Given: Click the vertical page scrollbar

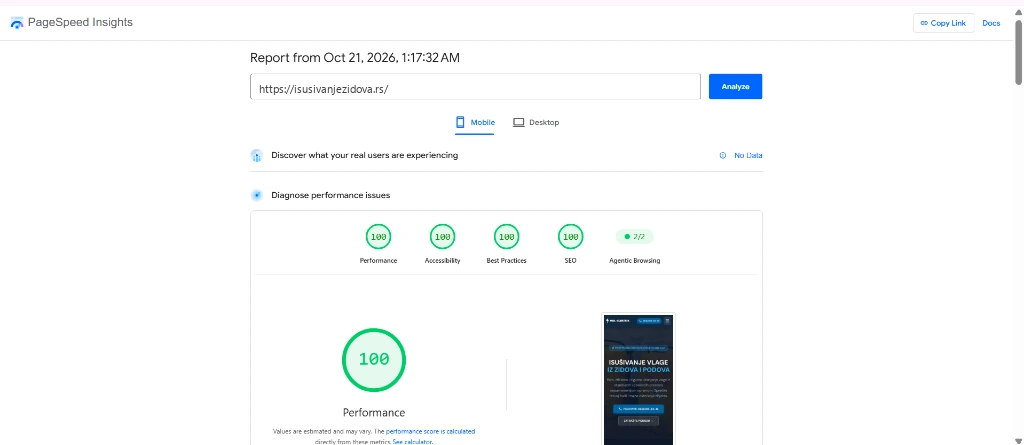Looking at the screenshot, I should coord(1018,52).
